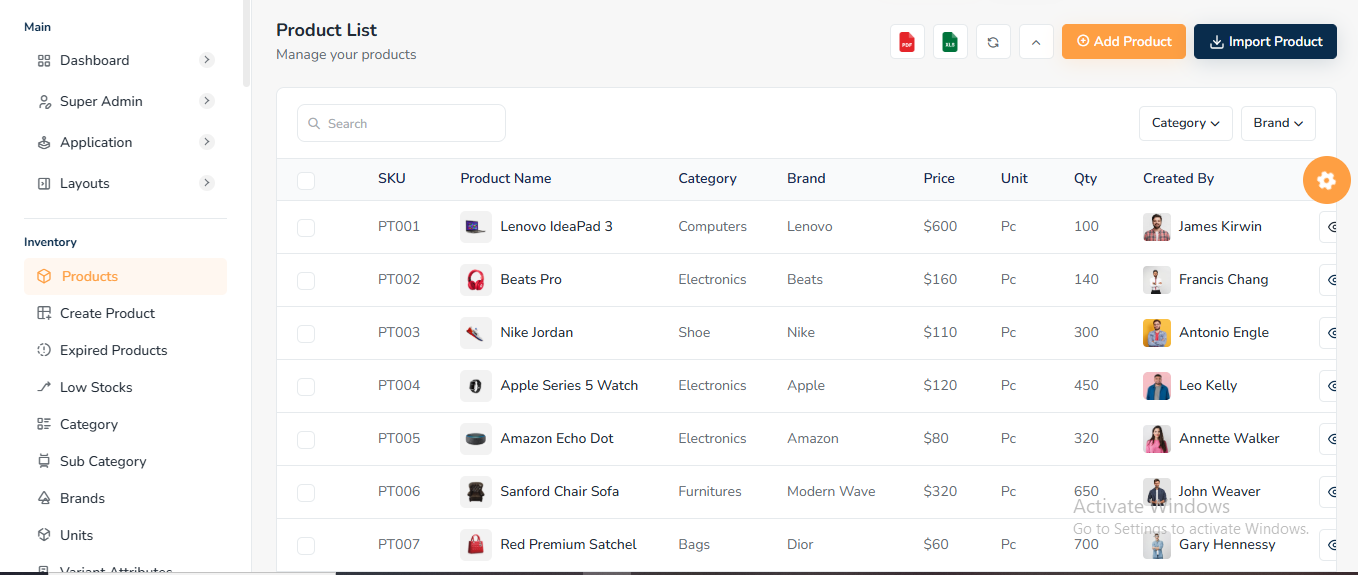
Task: Check the box for PT001 row
Action: tap(306, 228)
